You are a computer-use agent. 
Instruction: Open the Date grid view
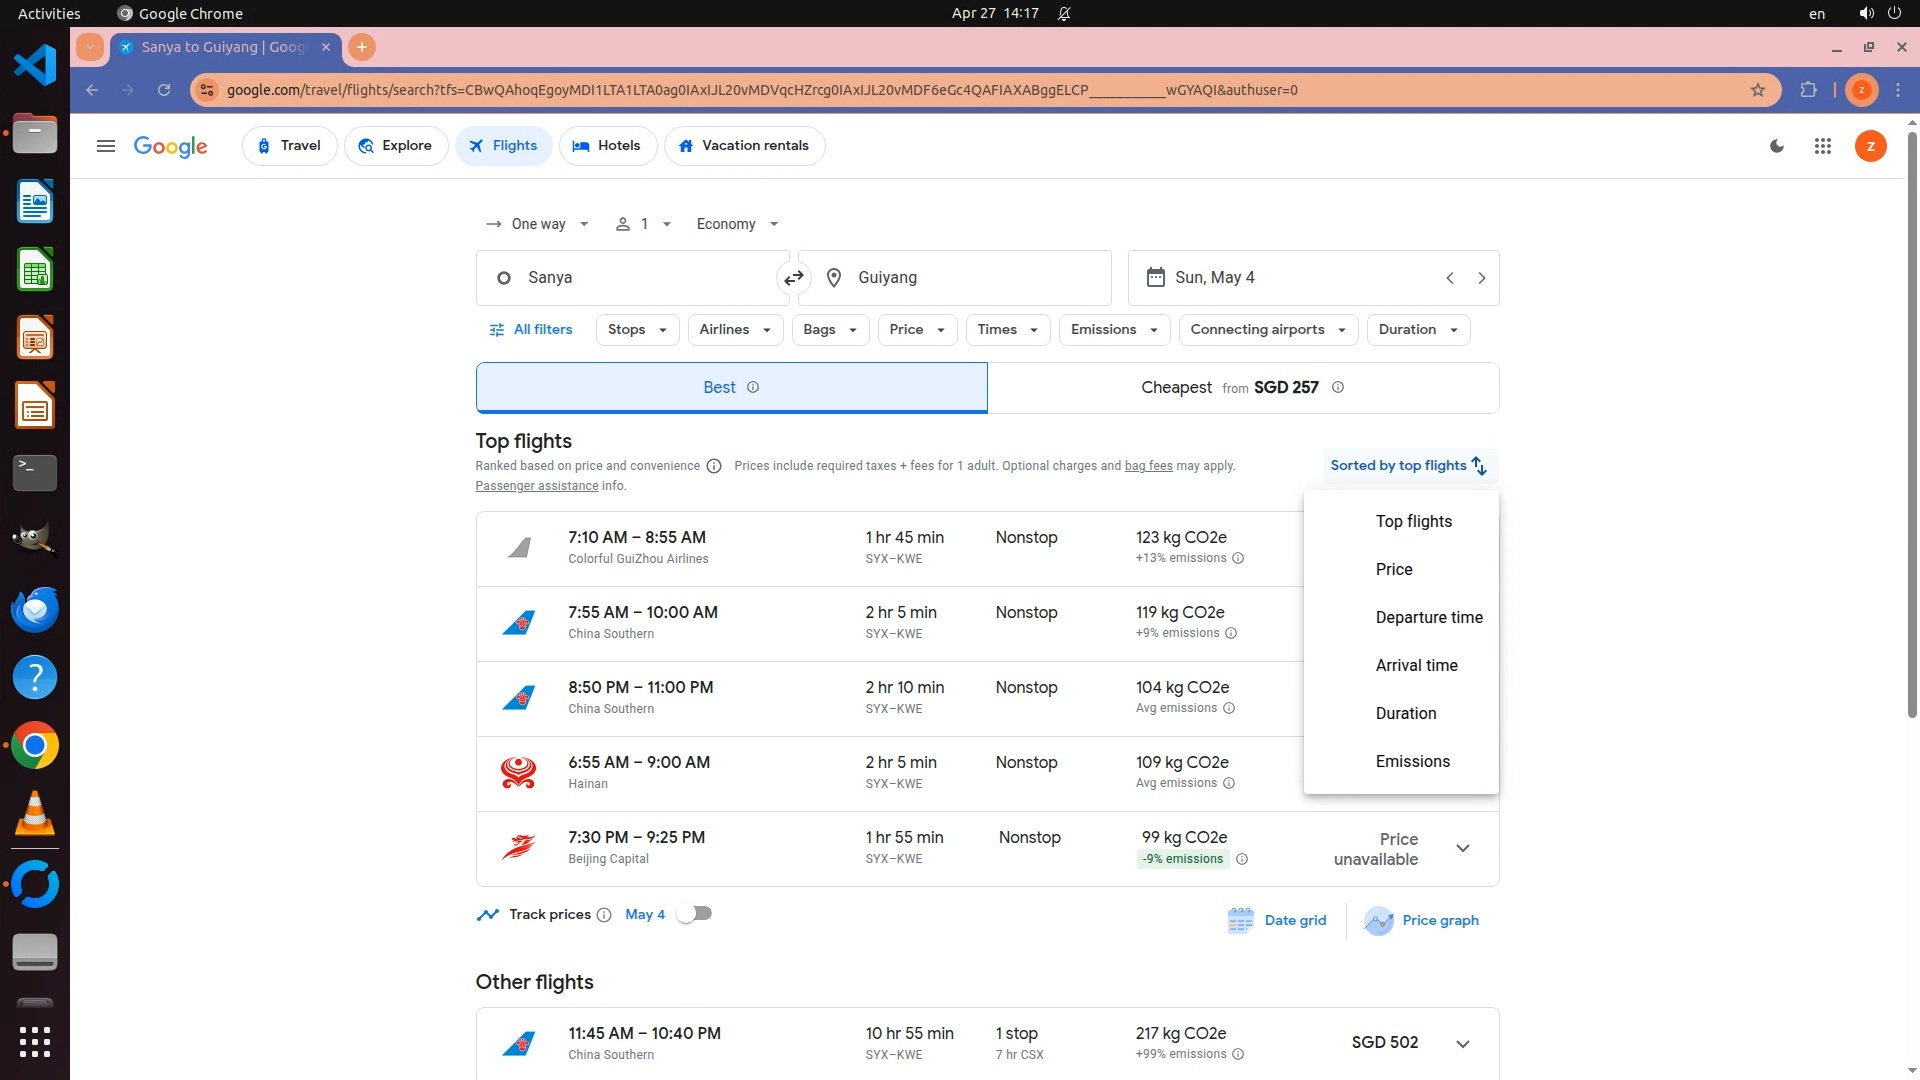point(1277,920)
